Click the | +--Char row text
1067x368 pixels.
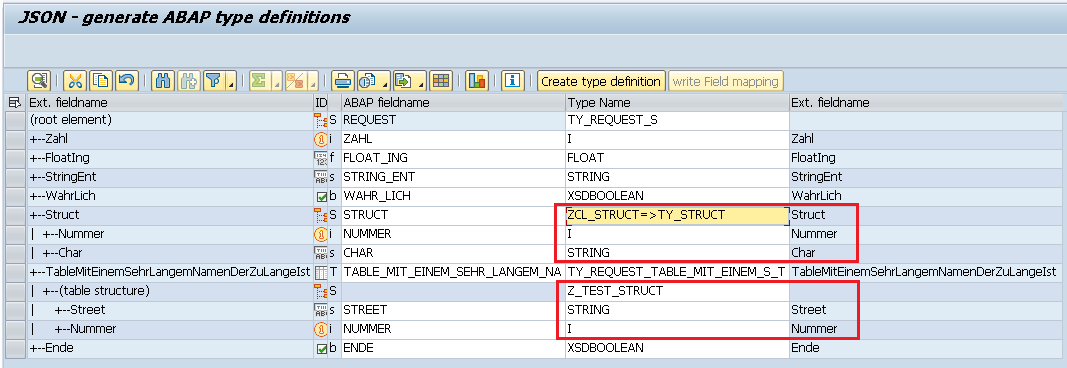[x=56, y=253]
